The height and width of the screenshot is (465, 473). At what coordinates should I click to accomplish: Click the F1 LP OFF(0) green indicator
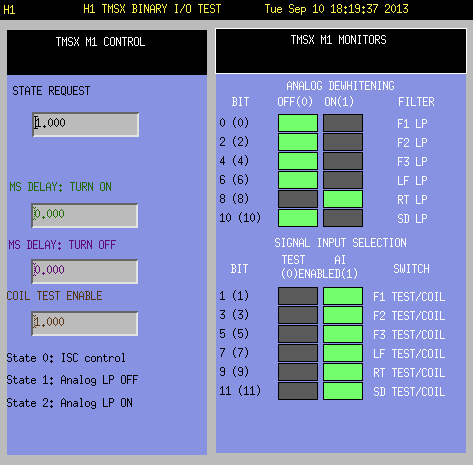[298, 123]
